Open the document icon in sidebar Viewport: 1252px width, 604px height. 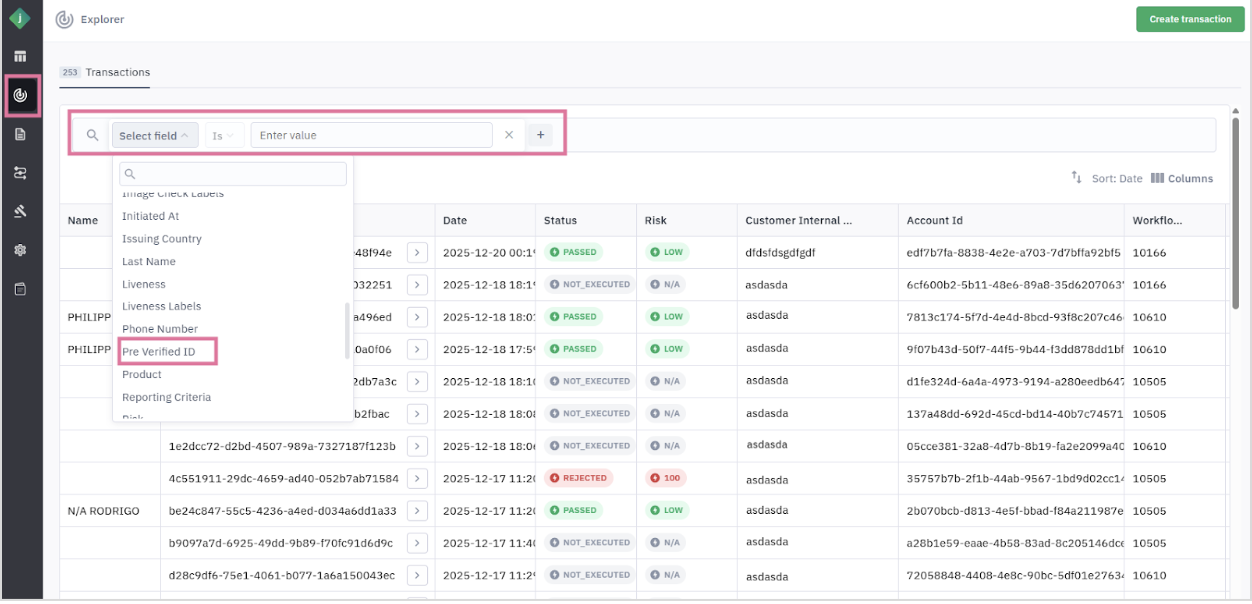20,134
